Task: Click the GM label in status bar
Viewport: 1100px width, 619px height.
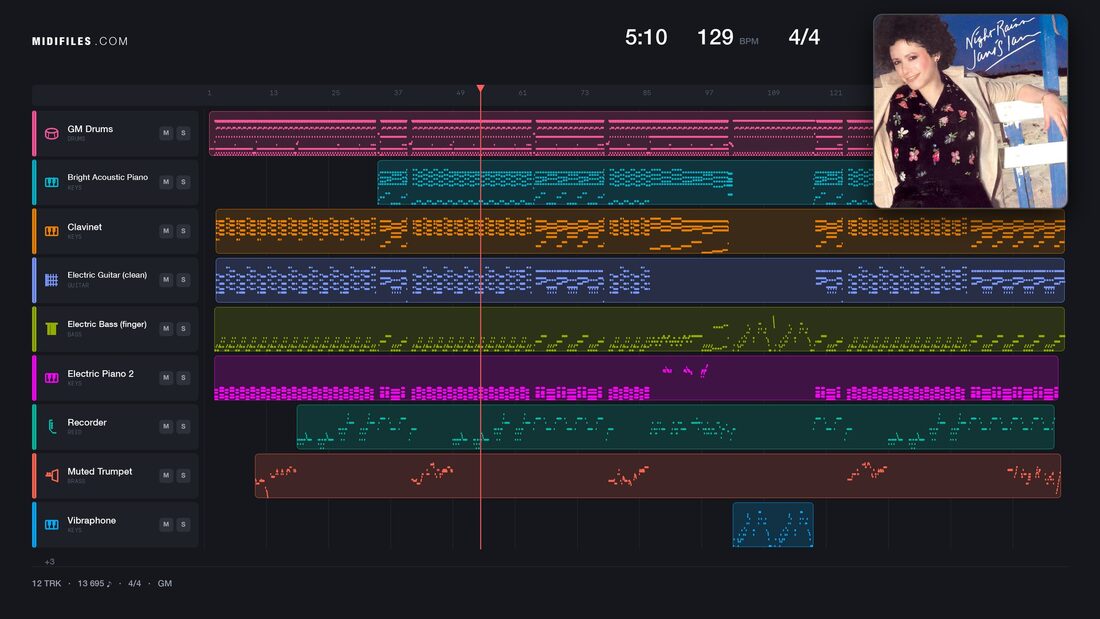Action: (165, 583)
